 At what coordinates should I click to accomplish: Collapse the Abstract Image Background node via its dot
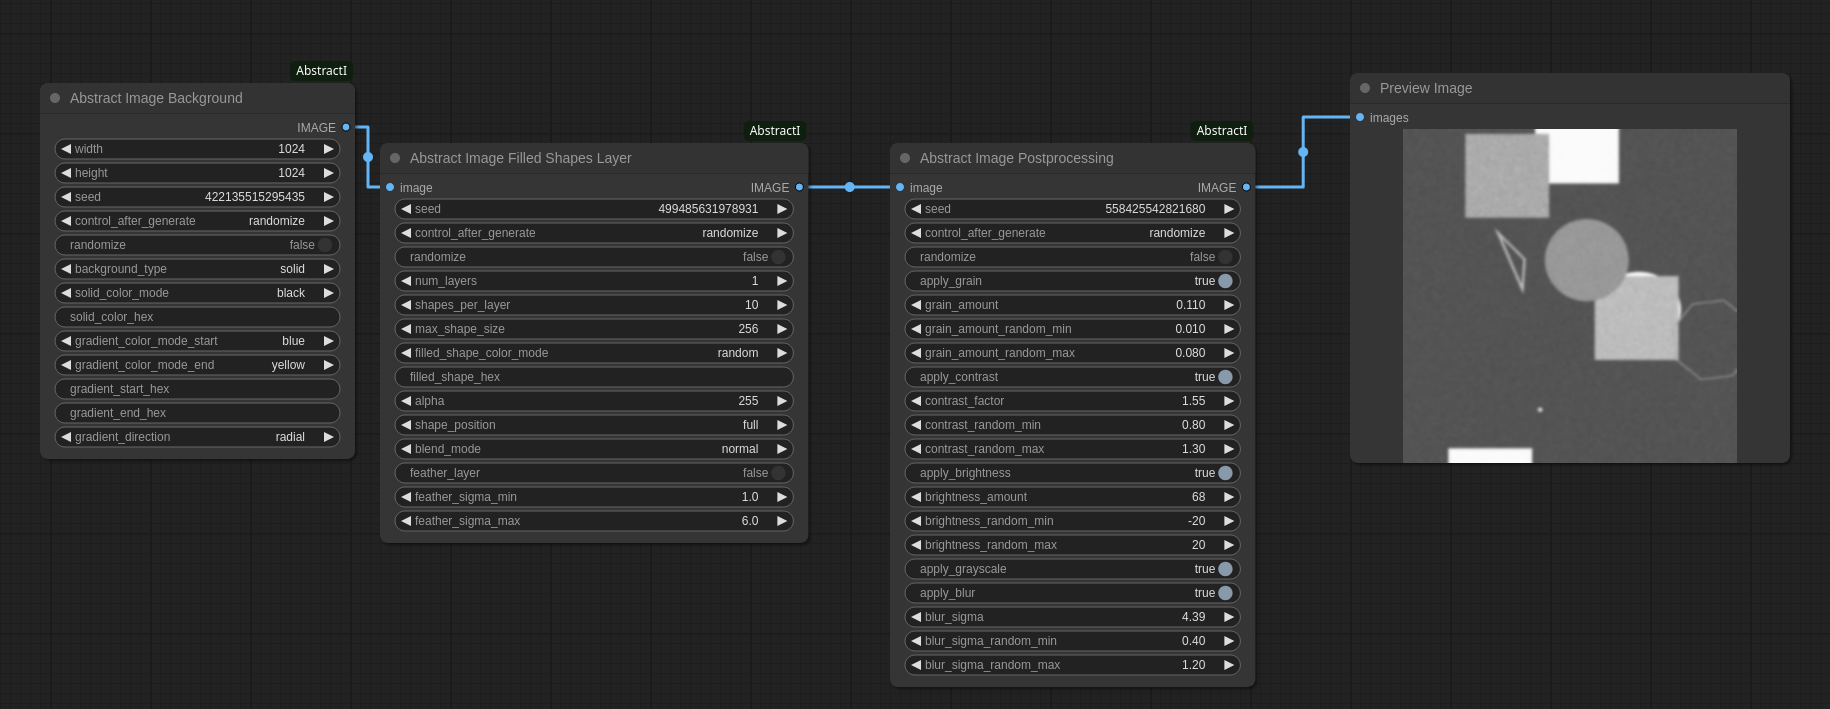pos(55,98)
